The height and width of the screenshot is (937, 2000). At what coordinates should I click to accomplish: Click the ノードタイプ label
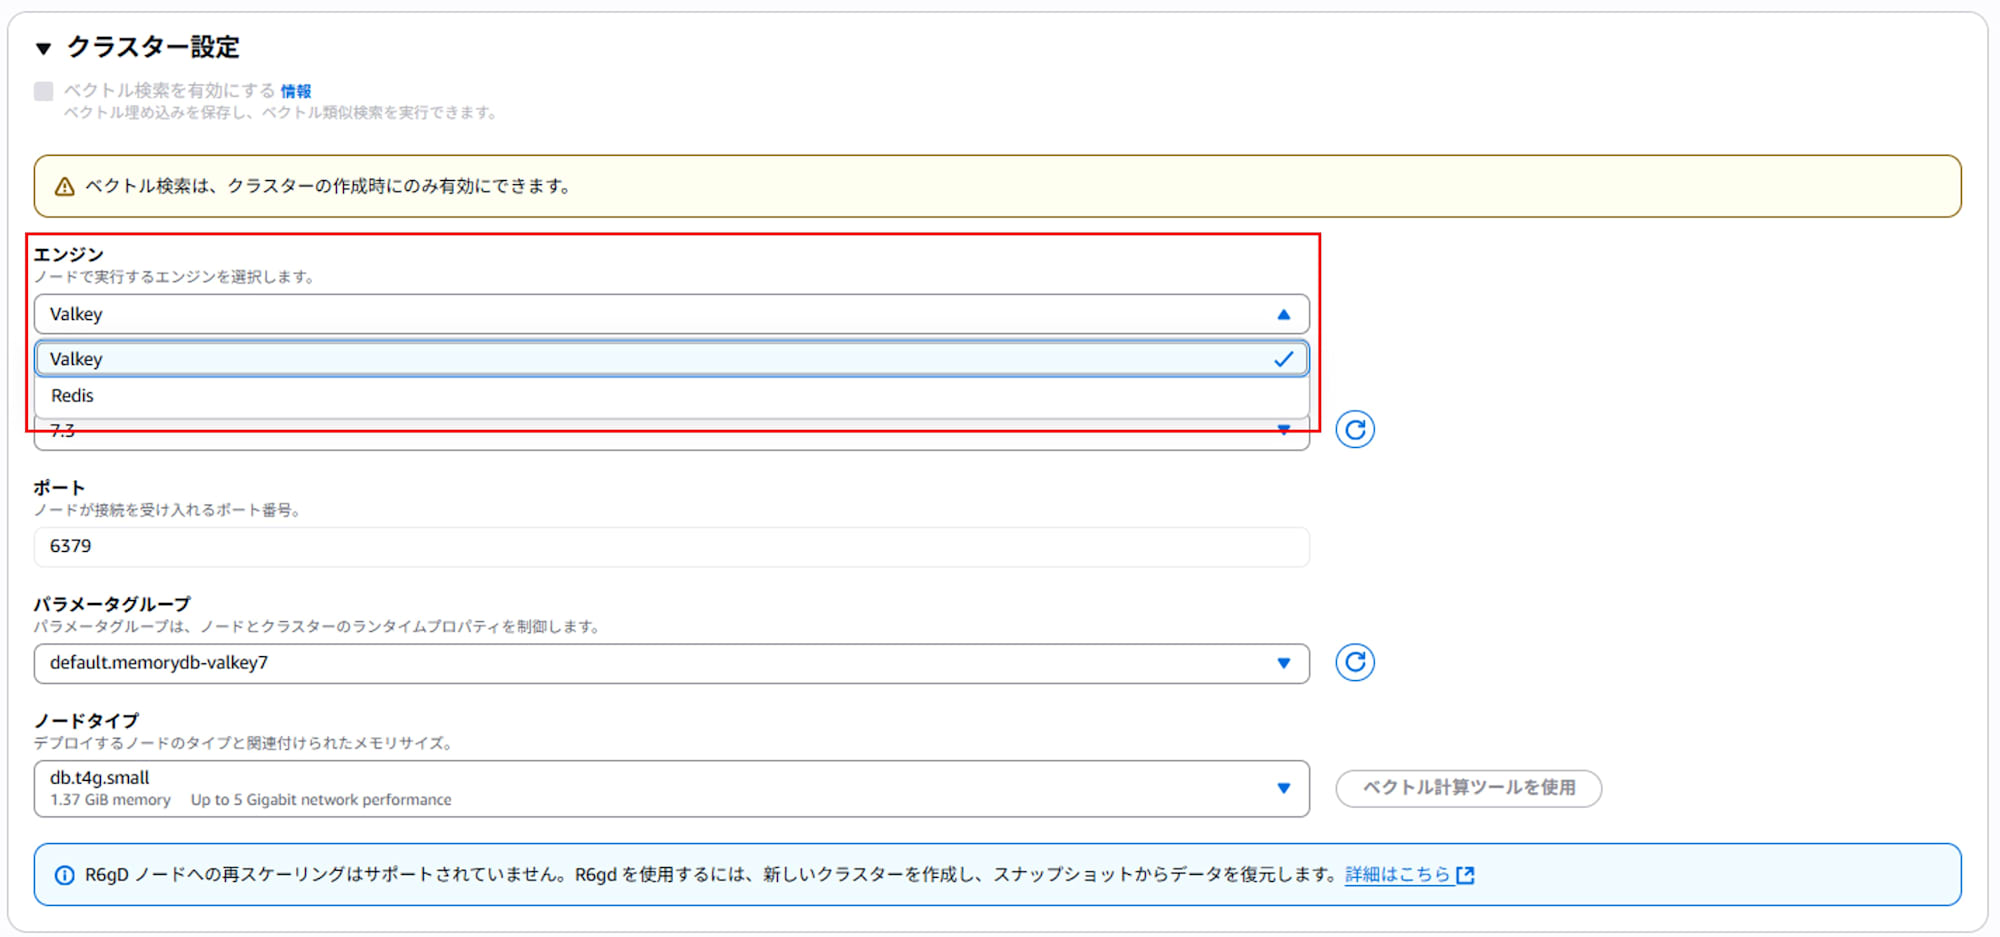tap(86, 721)
